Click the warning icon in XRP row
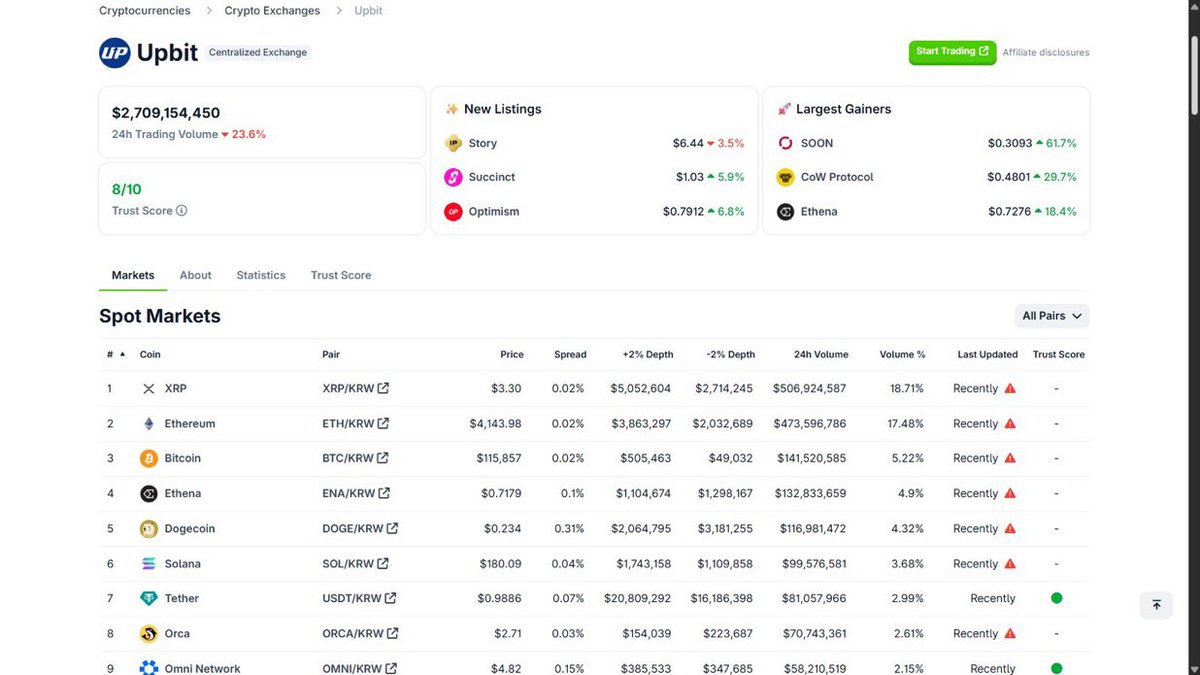 1010,388
